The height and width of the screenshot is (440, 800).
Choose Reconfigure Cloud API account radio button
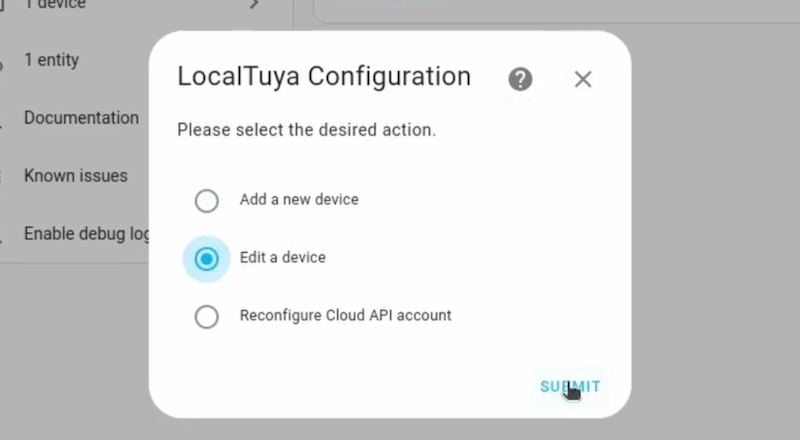[x=206, y=317]
